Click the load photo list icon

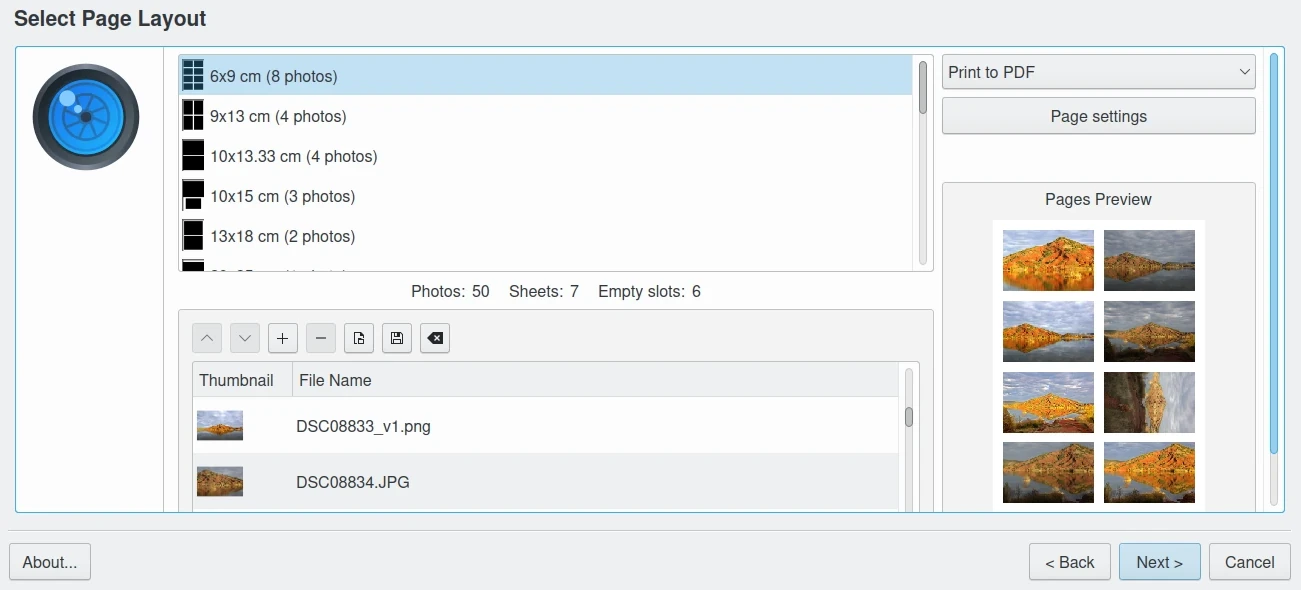click(x=359, y=339)
